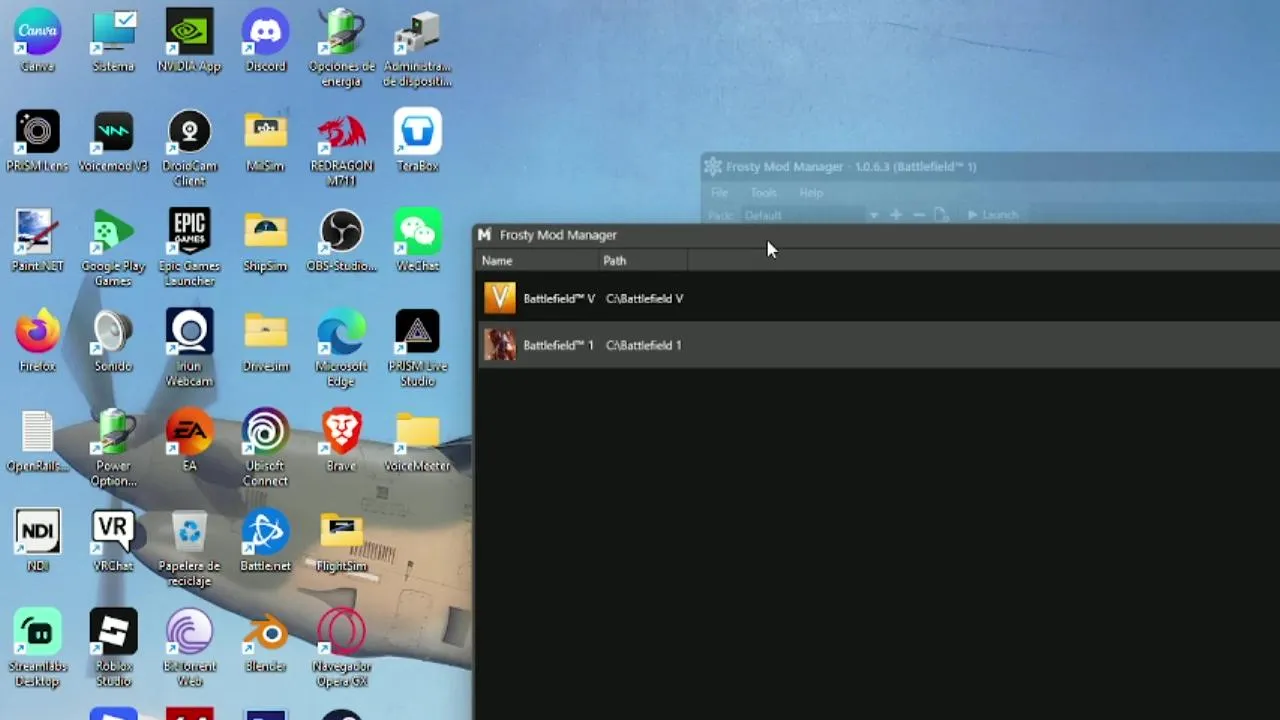Open REDRAGON M711 shortcut
This screenshot has height=720, width=1280.
[341, 148]
